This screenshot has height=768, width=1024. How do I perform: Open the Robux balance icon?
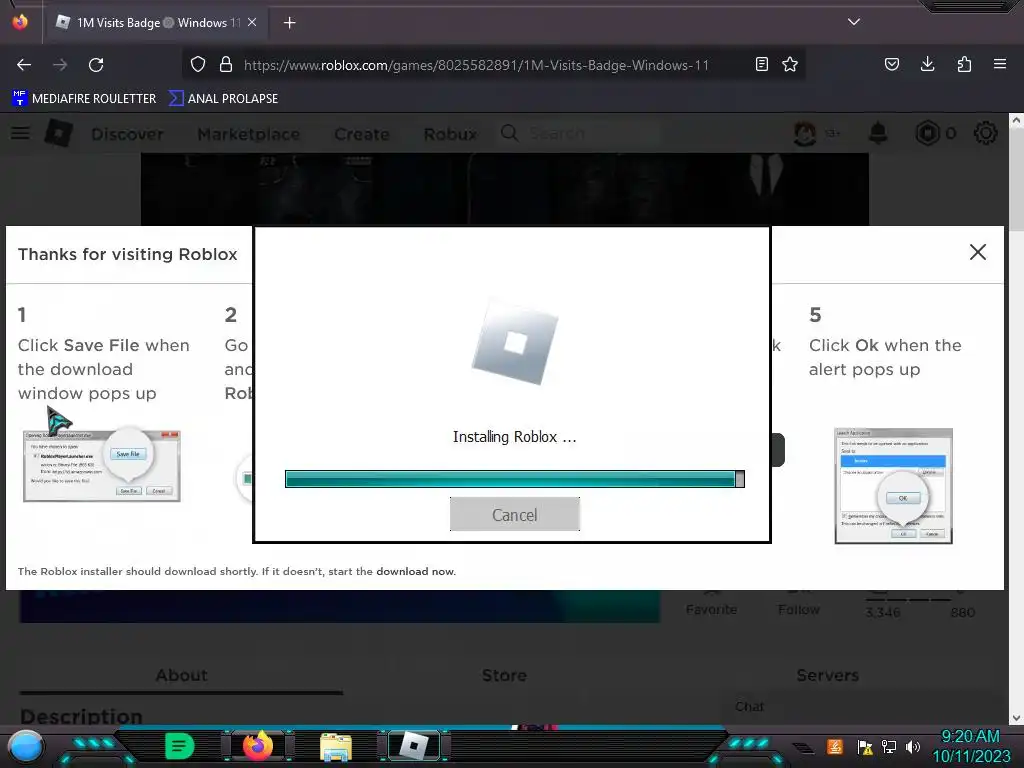tap(927, 133)
